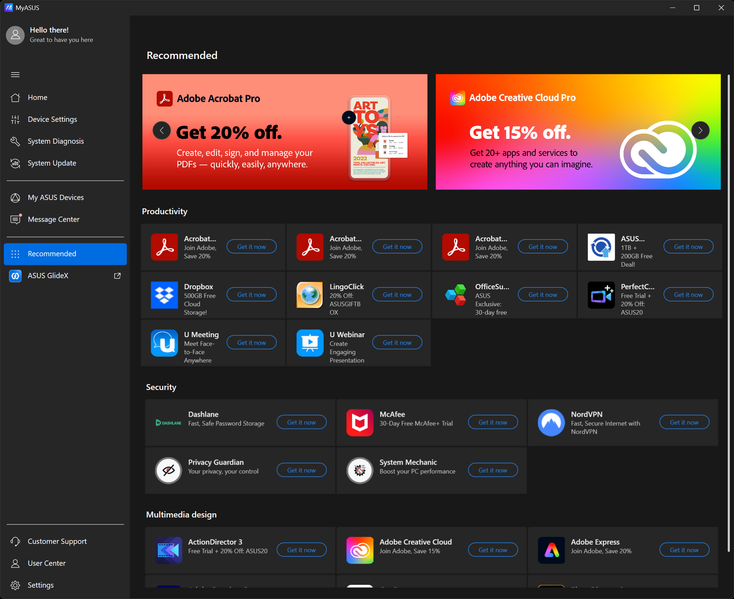Click Get it now for LingoClick
This screenshot has height=599, width=734.
coord(397,295)
